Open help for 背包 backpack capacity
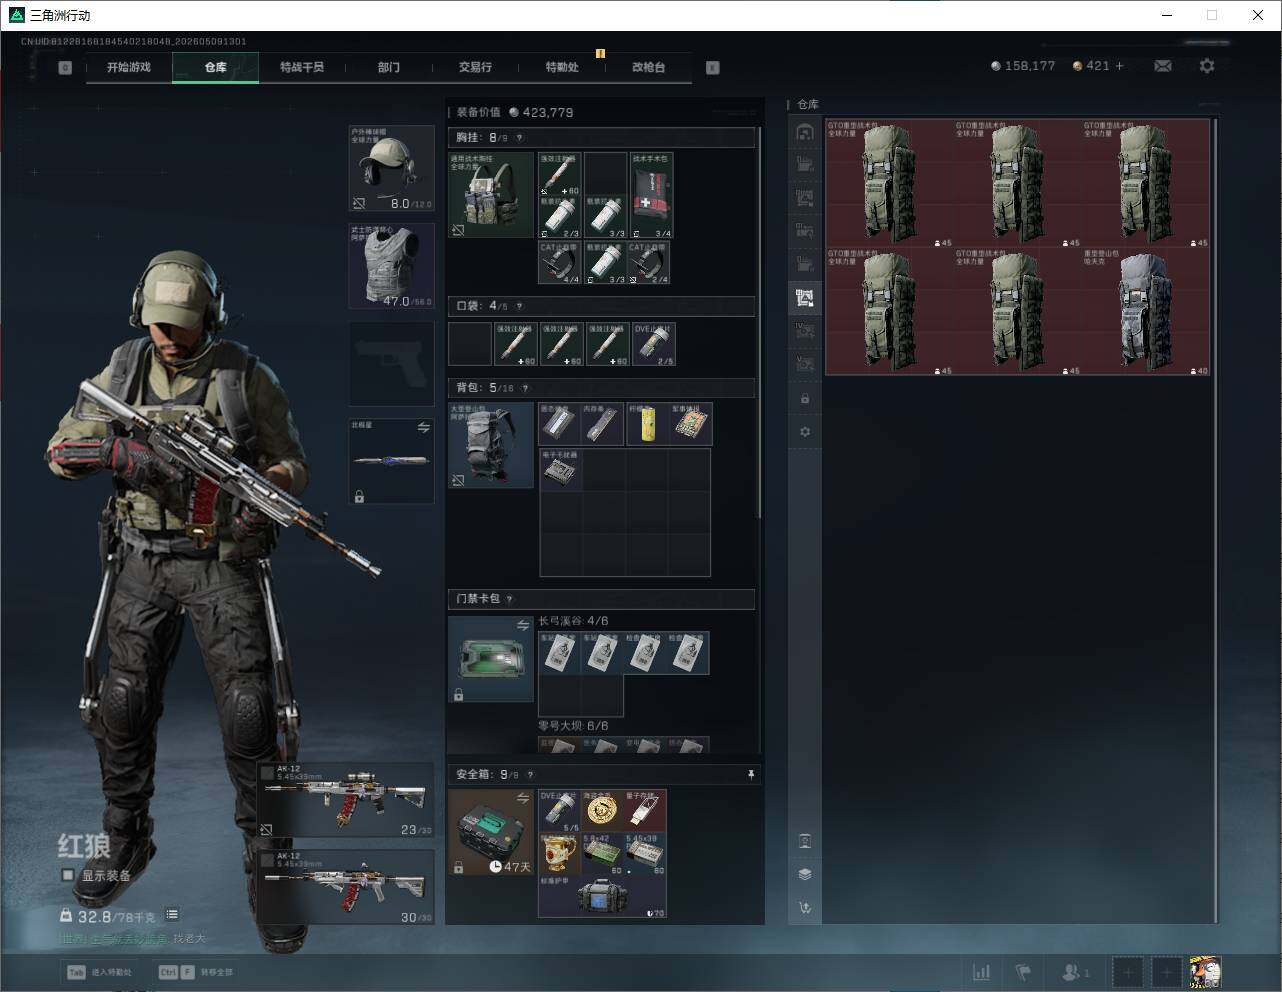Image resolution: width=1282 pixels, height=992 pixels. tap(525, 388)
